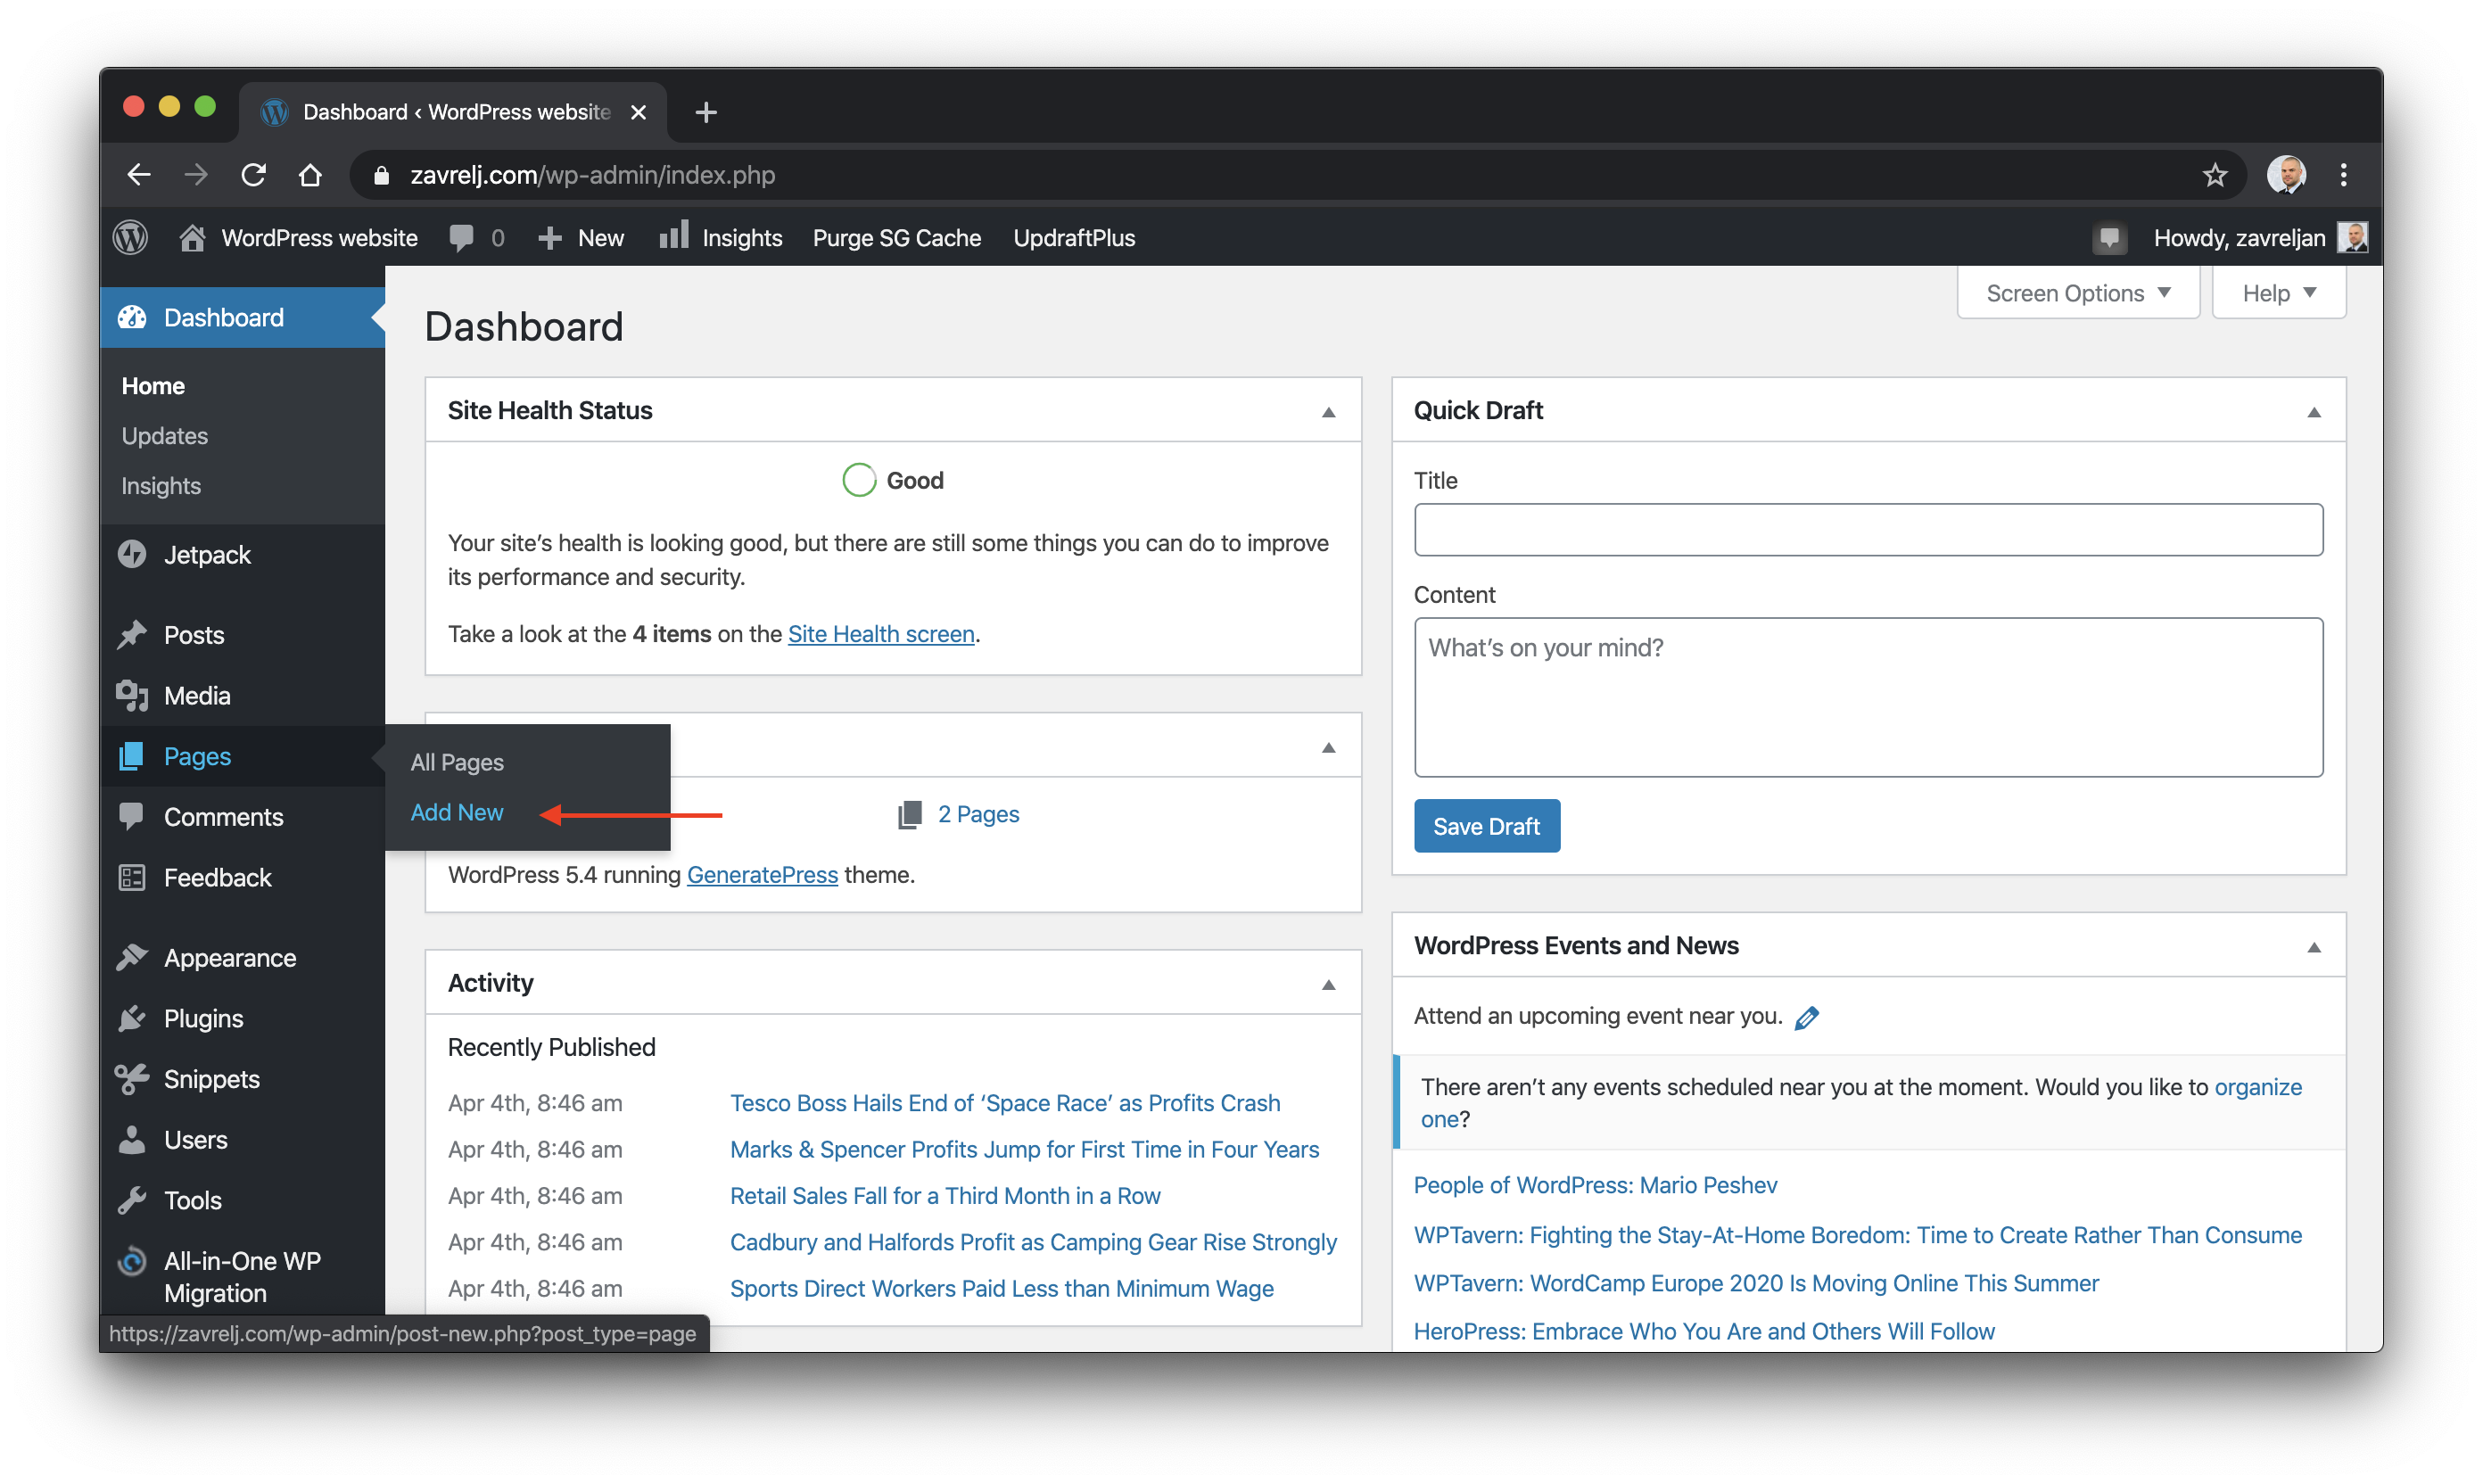
Task: Click Save Draft button
Action: [x=1486, y=826]
